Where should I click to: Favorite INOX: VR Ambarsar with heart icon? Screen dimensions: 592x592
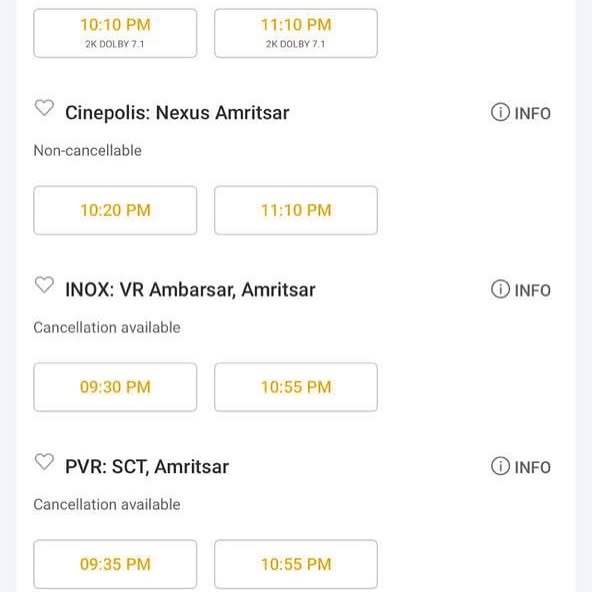click(x=44, y=285)
